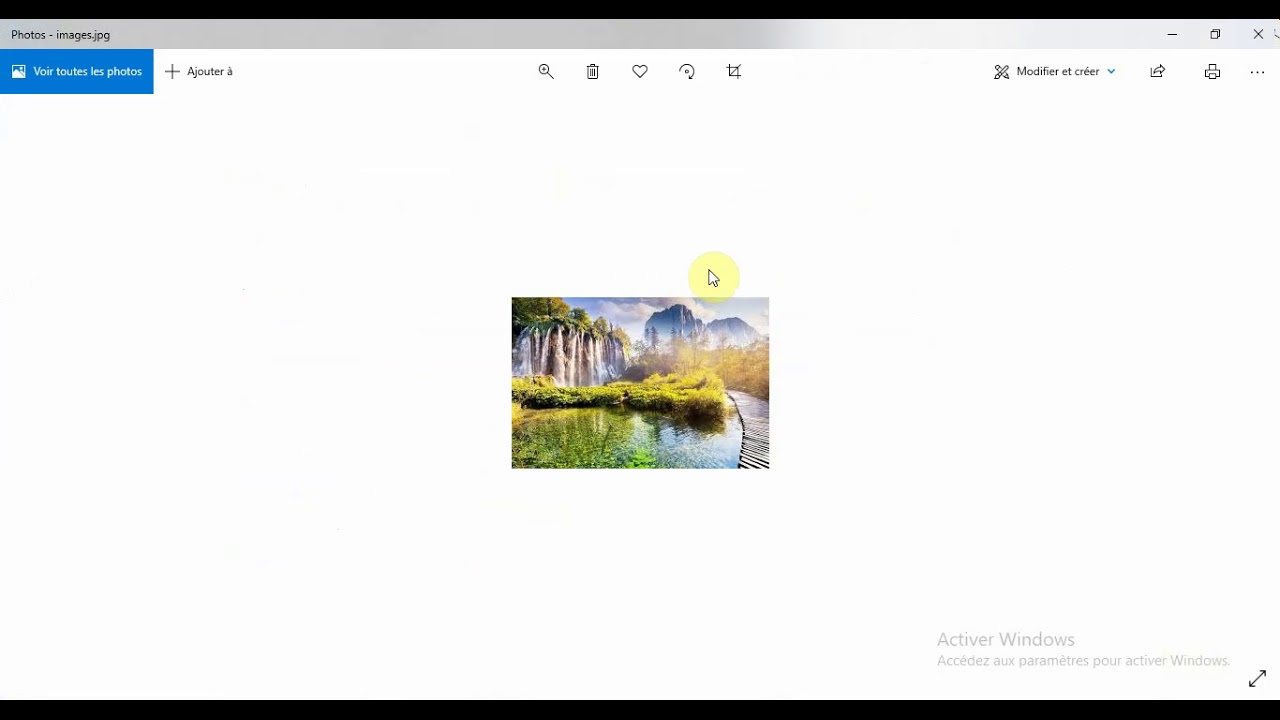Select the crop tool icon
The height and width of the screenshot is (720, 1280).
pyautogui.click(x=734, y=71)
